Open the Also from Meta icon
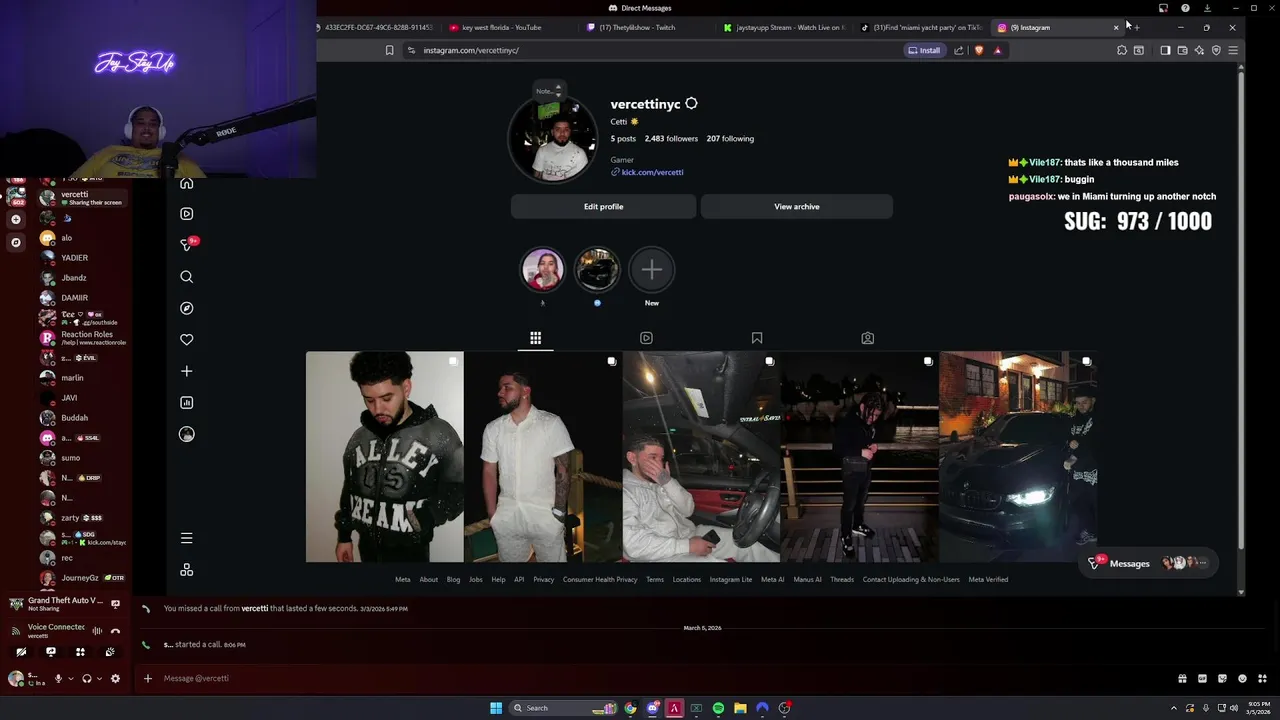1280x720 pixels. tap(186, 570)
